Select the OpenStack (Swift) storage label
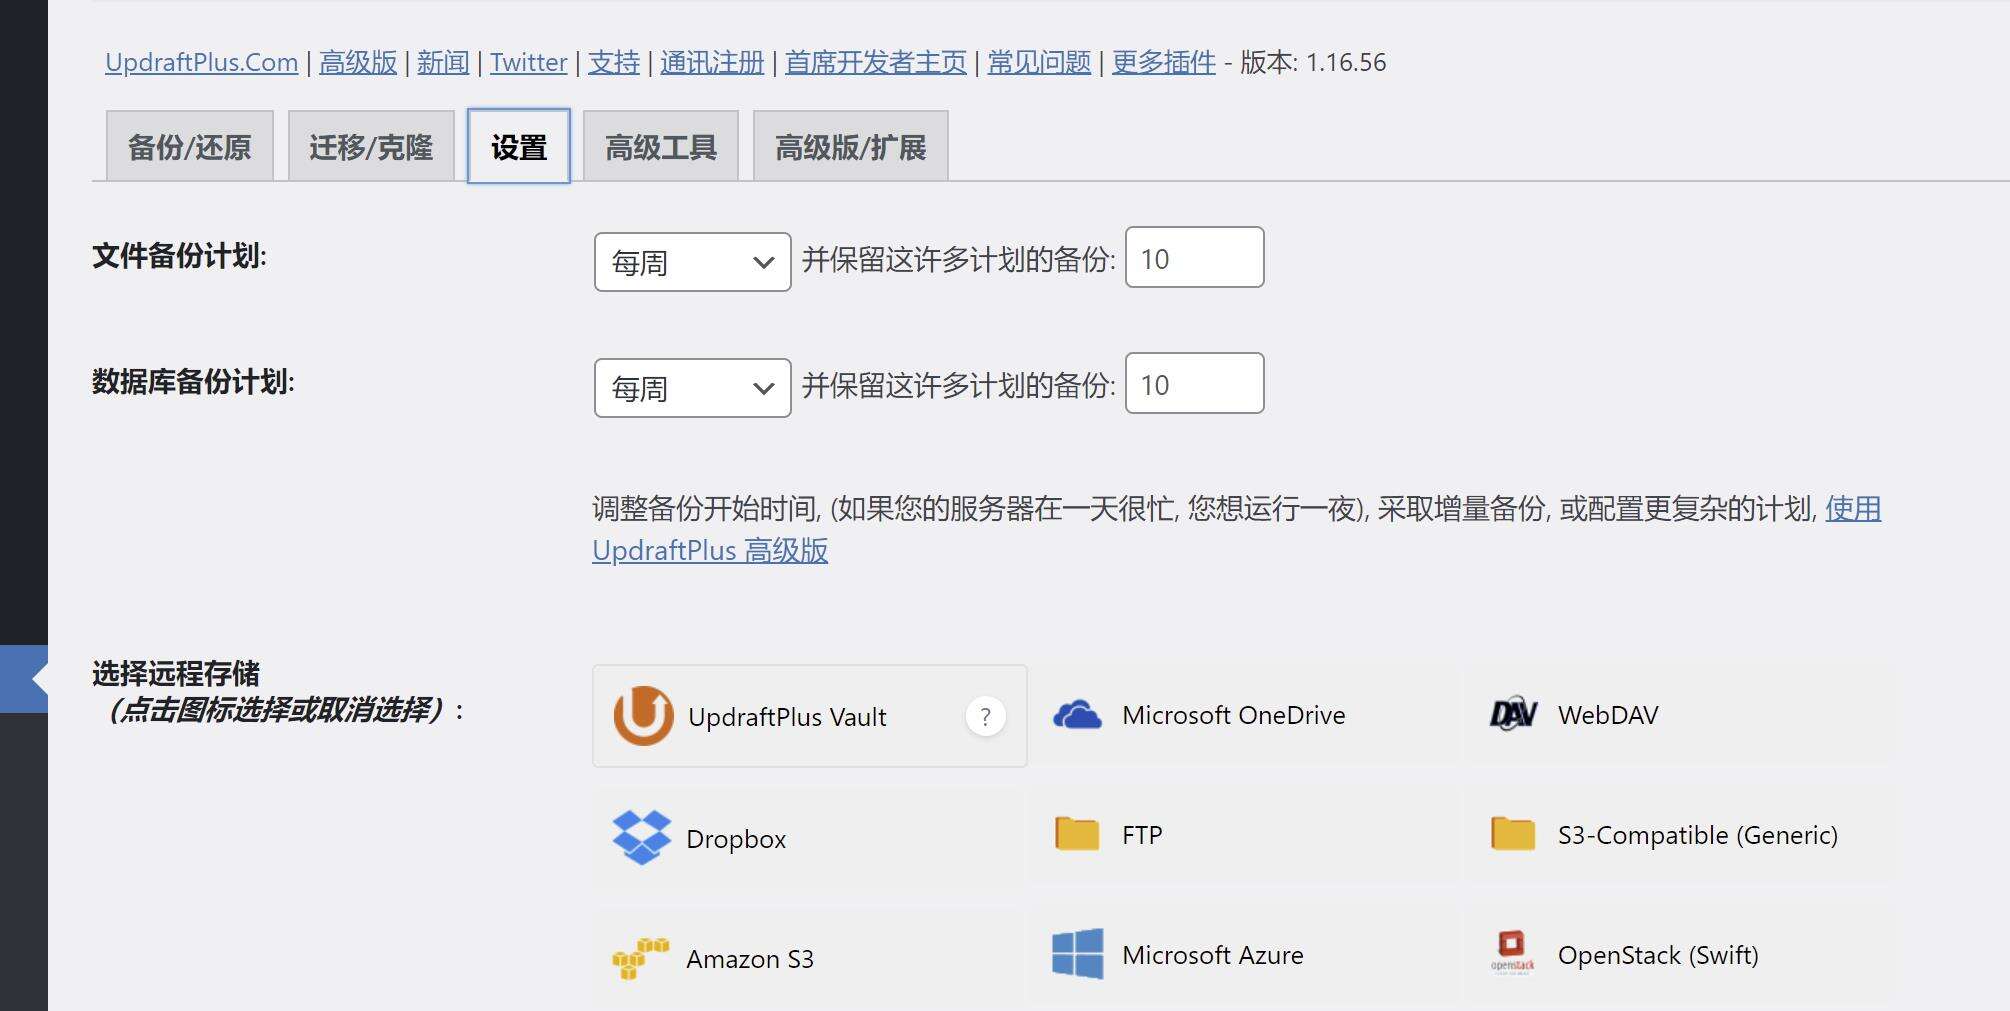 click(x=1658, y=955)
